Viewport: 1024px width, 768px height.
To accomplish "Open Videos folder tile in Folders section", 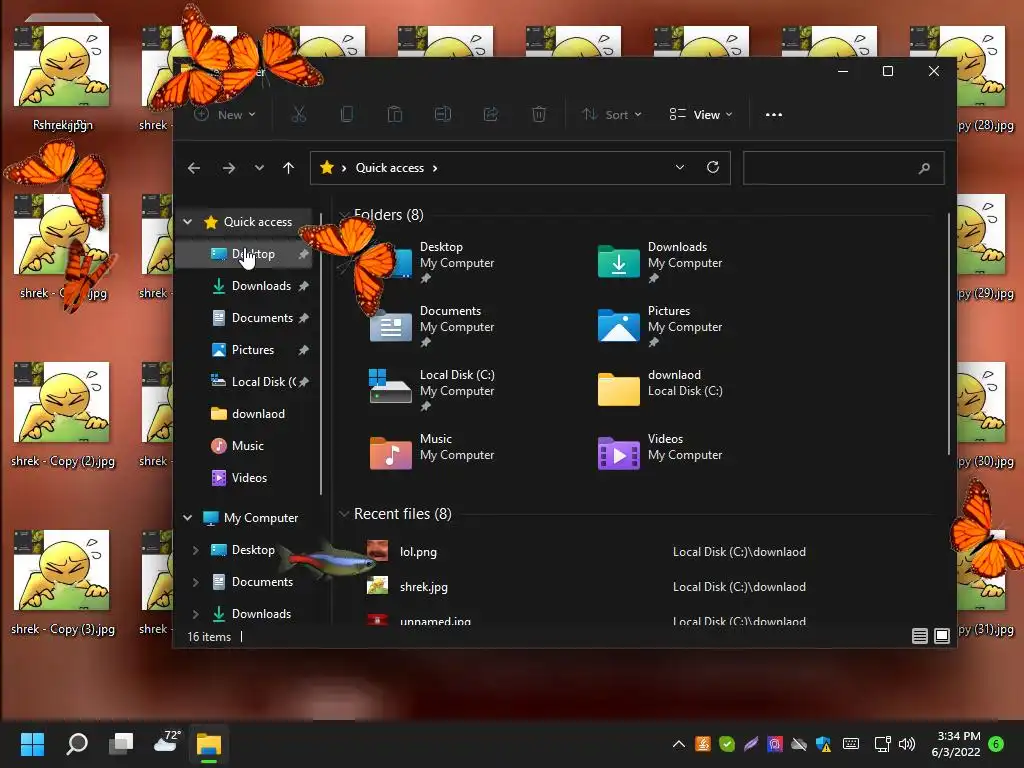I will (x=660, y=451).
